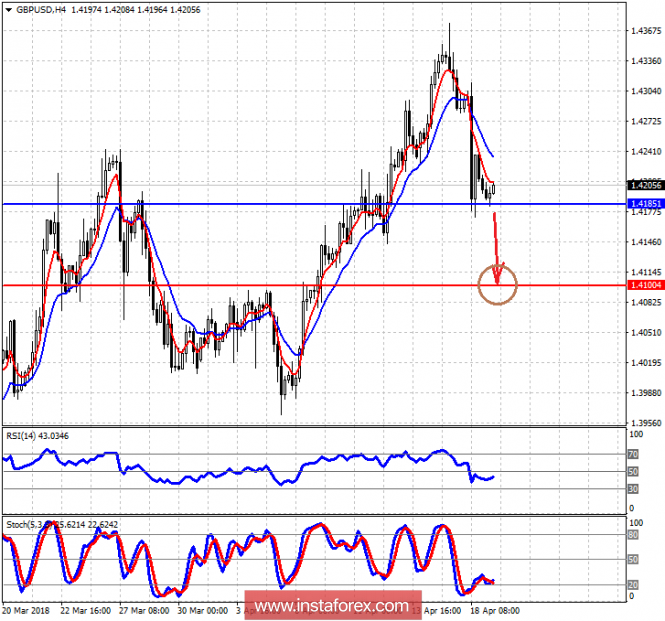Image resolution: width=665 pixels, height=621 pixels.
Task: Click the RSI 70 level axis label
Action: [x=633, y=455]
